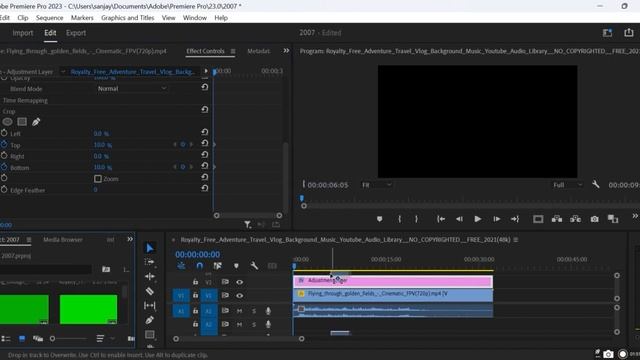Switch Project panel to icon view
Viewport: 640px width, 360px height.
coord(22,338)
